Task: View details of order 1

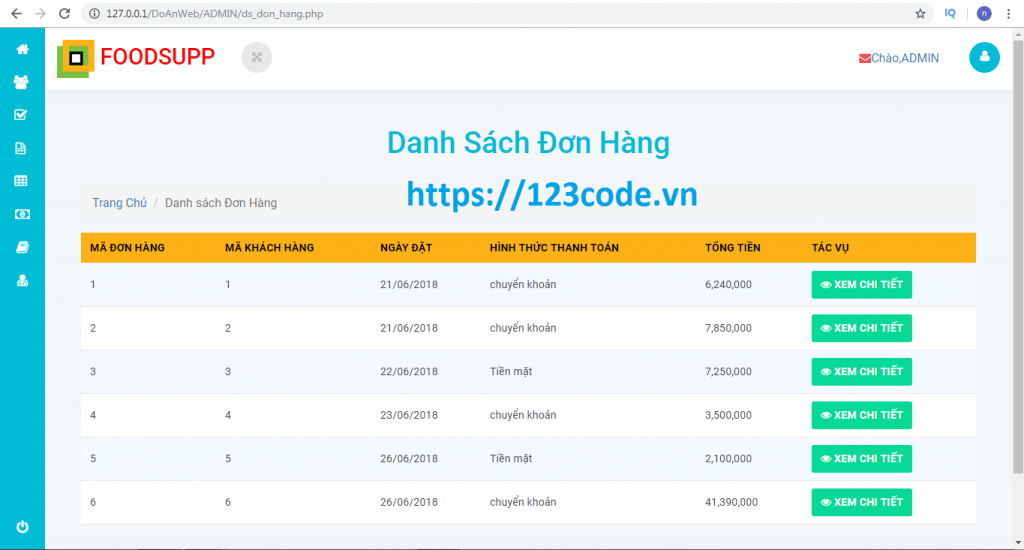Action: click(861, 285)
